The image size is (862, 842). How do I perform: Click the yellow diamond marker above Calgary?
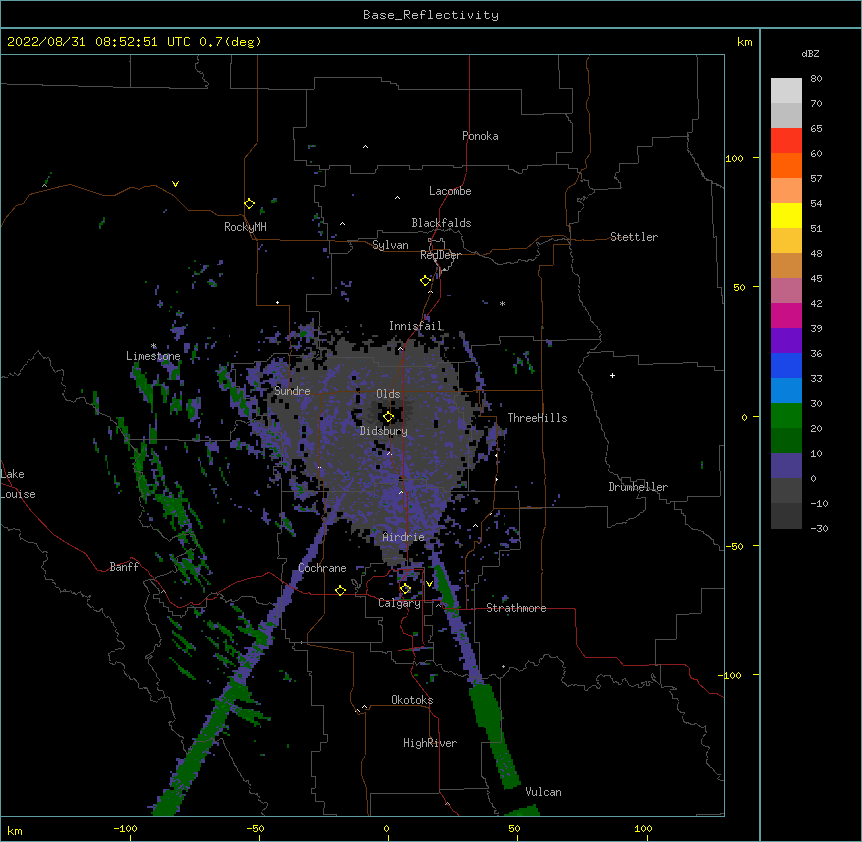click(x=405, y=589)
